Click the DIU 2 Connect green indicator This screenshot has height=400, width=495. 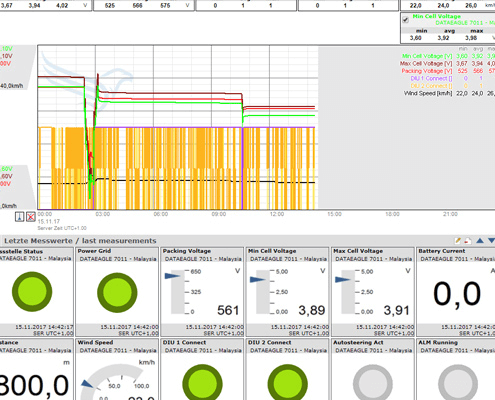(287, 383)
